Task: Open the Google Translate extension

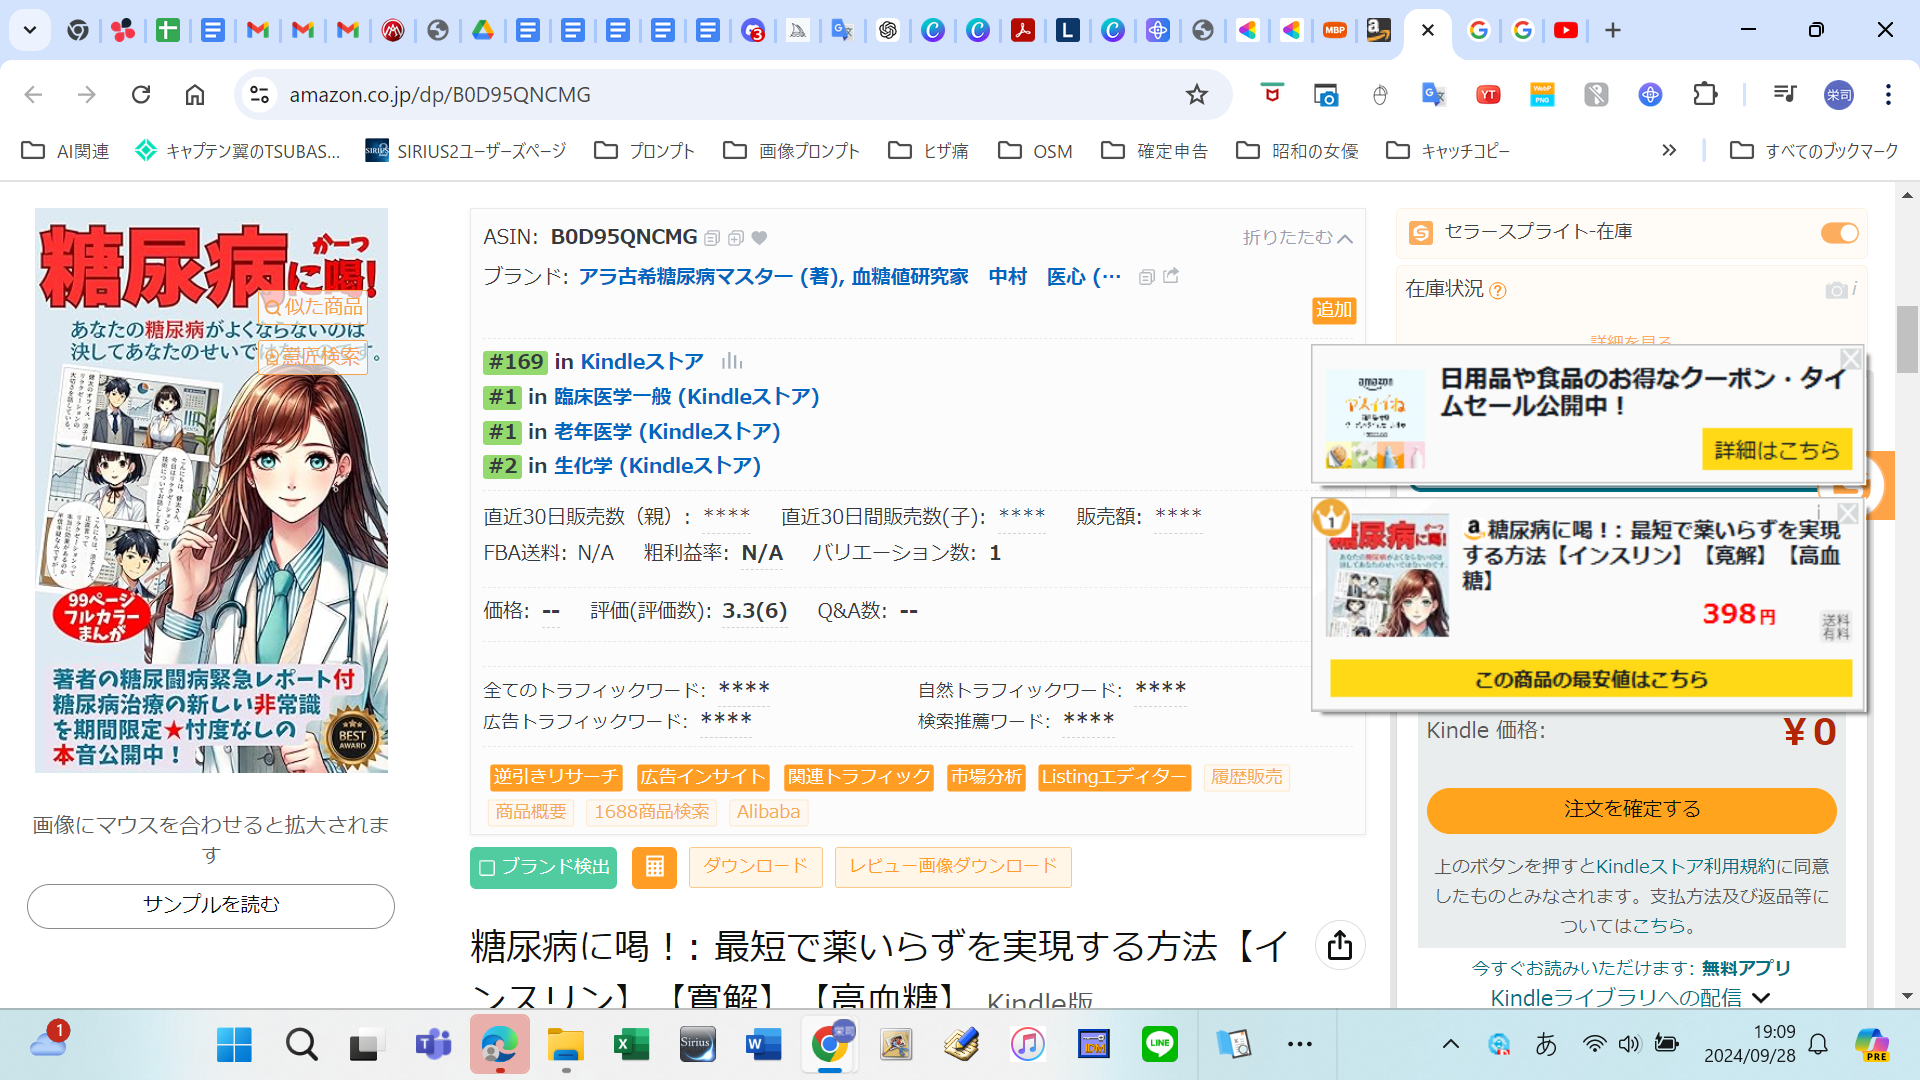Action: [x=1433, y=94]
